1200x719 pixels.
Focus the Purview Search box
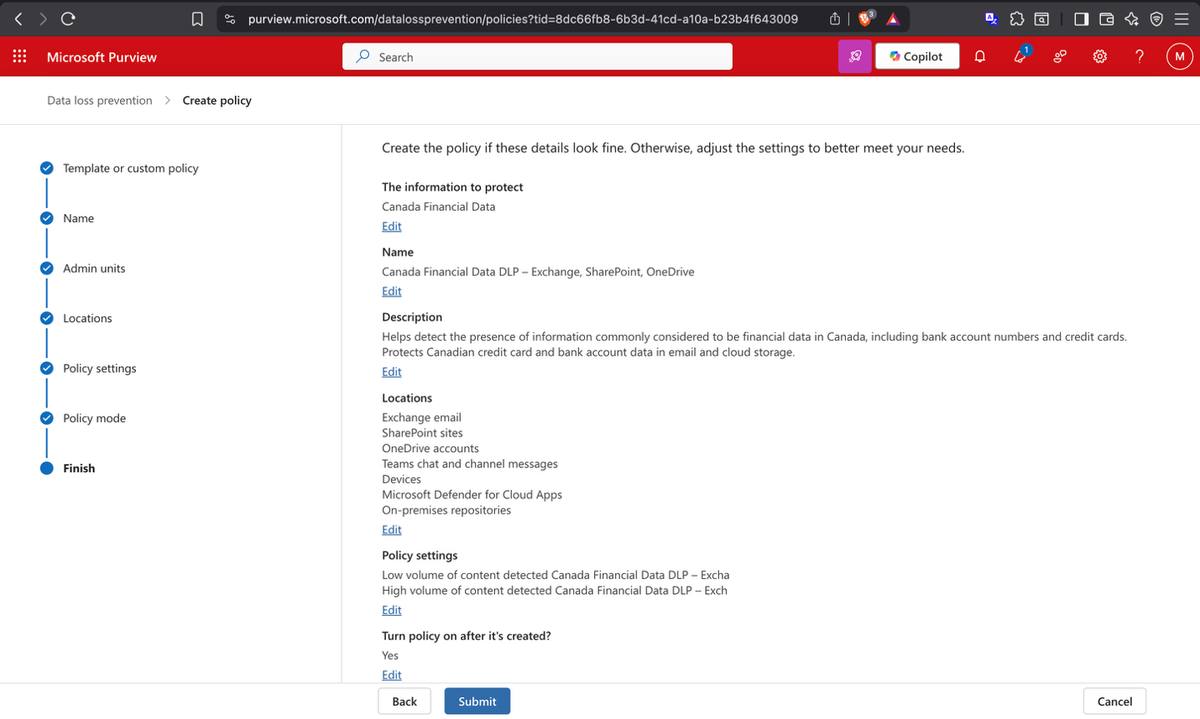(537, 57)
